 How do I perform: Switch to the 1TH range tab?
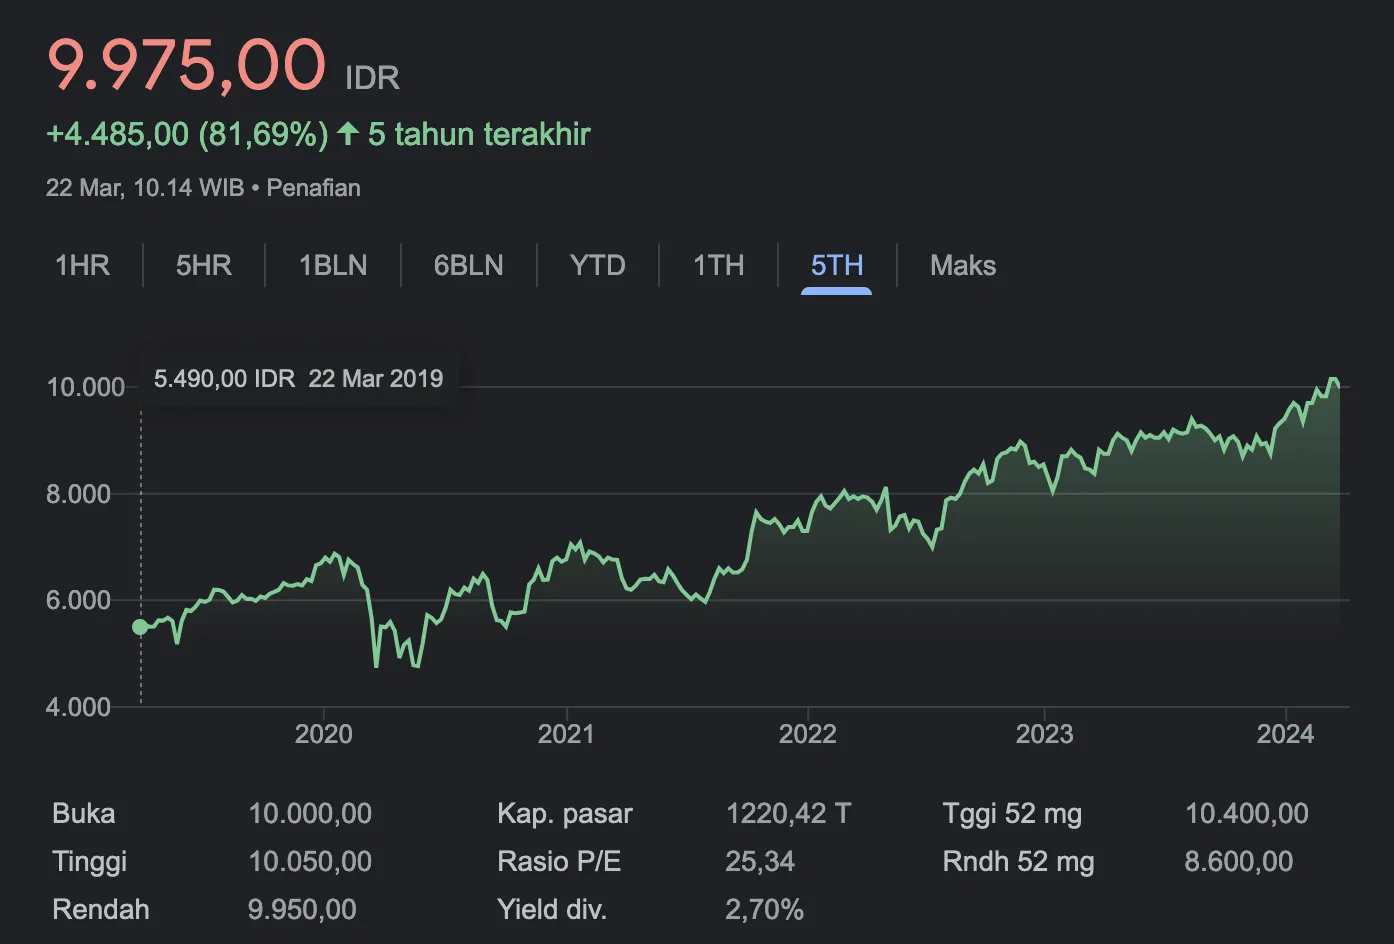pyautogui.click(x=718, y=265)
